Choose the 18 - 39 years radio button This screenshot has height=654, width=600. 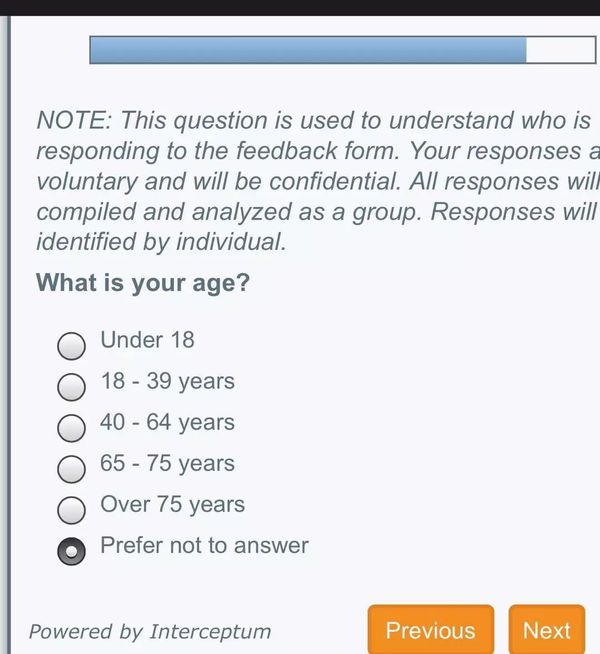point(71,386)
